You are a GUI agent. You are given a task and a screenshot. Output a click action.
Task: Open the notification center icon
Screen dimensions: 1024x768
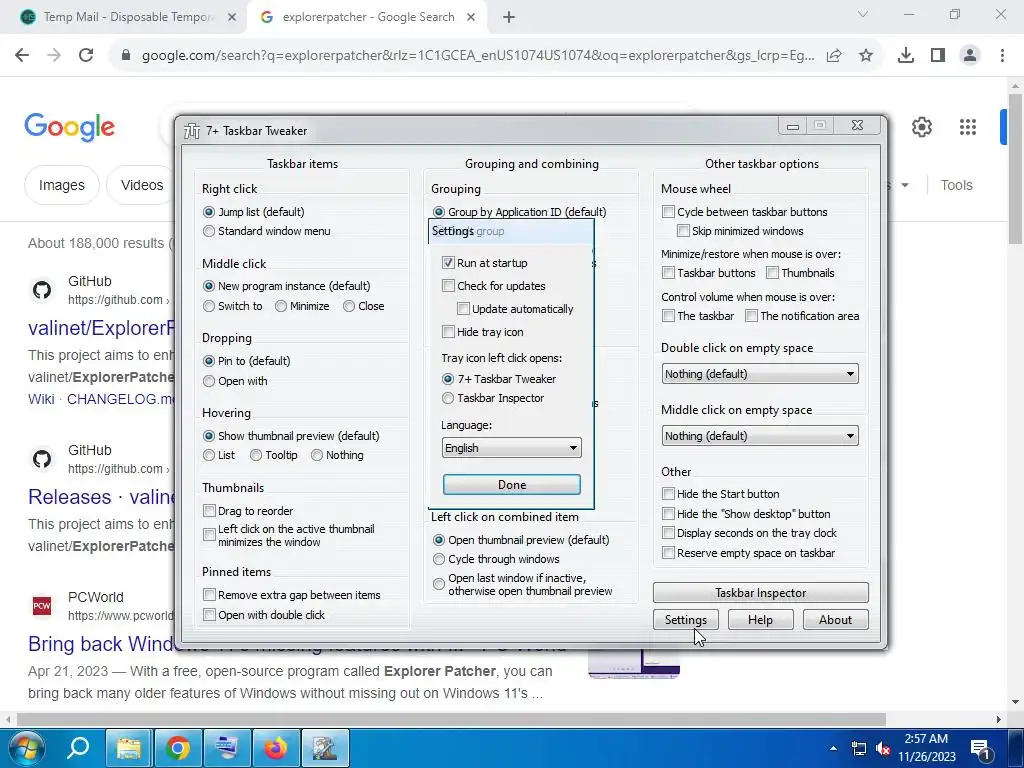(982, 748)
